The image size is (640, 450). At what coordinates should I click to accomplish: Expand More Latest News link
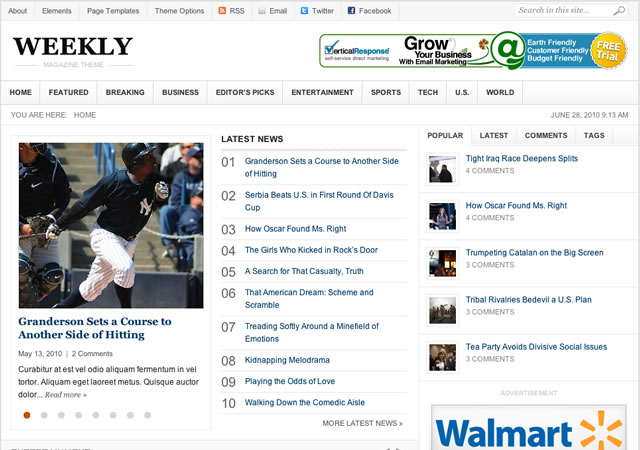[362, 423]
